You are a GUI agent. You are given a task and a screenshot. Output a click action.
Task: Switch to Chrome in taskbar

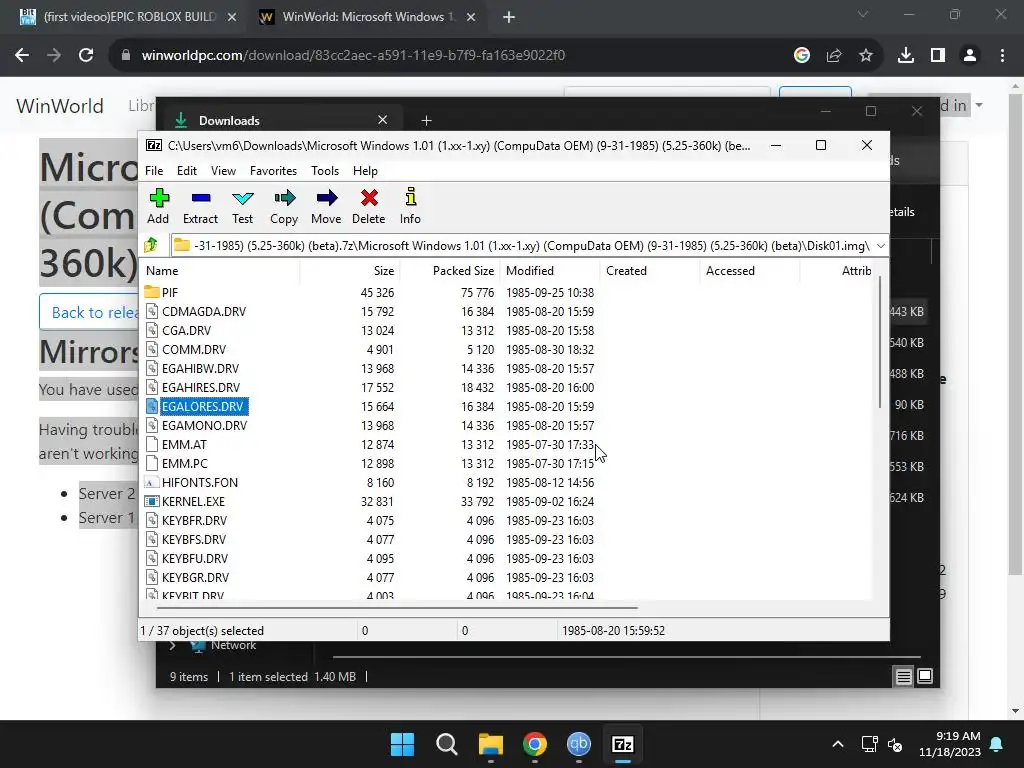click(x=535, y=744)
